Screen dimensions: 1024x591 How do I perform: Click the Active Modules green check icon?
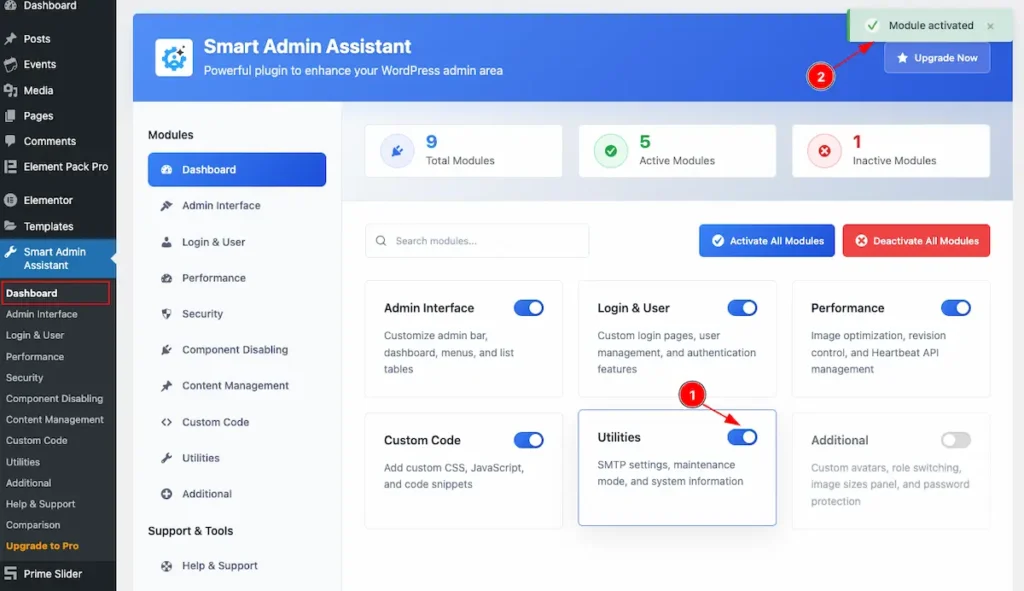point(611,151)
